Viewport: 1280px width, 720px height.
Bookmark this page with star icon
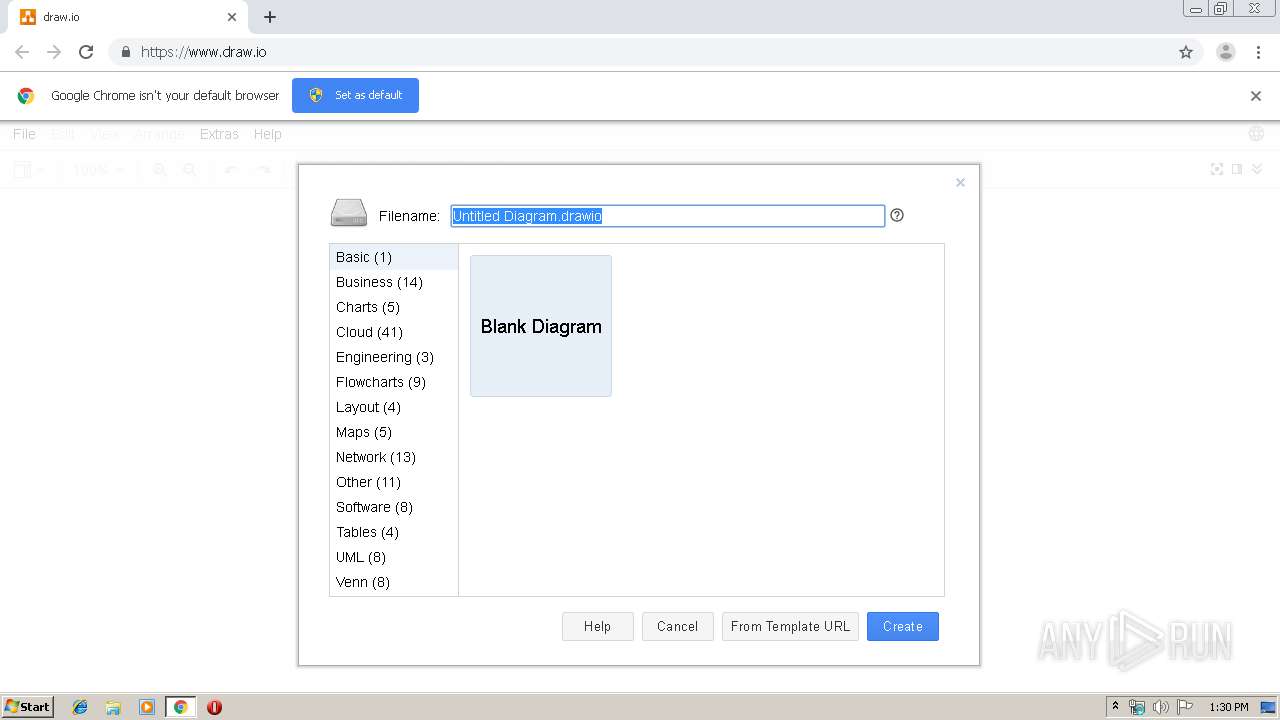[x=1186, y=52]
